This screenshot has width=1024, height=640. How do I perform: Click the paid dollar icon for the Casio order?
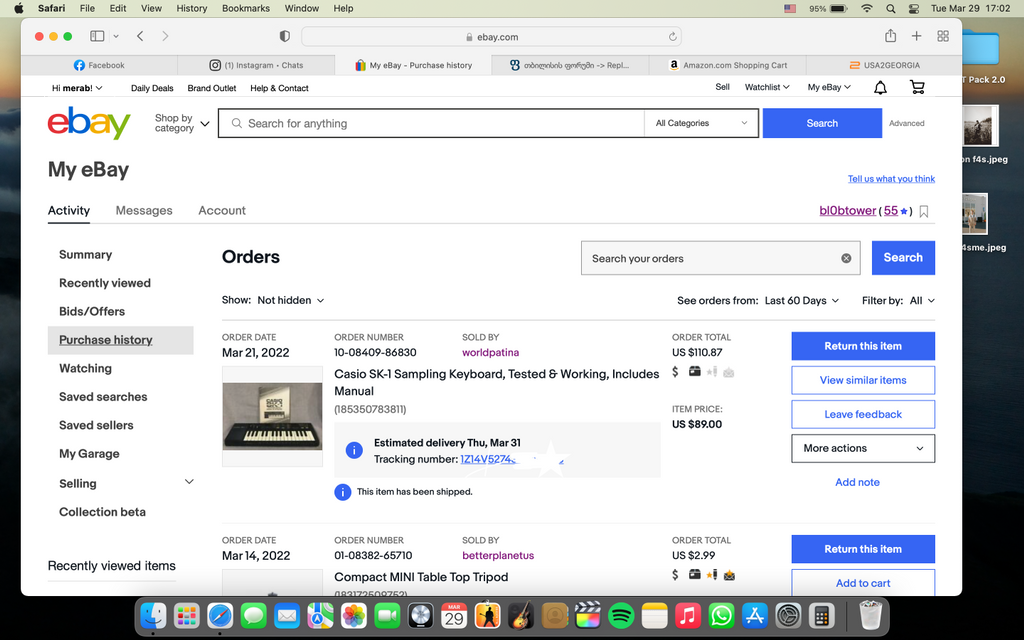[x=675, y=372]
